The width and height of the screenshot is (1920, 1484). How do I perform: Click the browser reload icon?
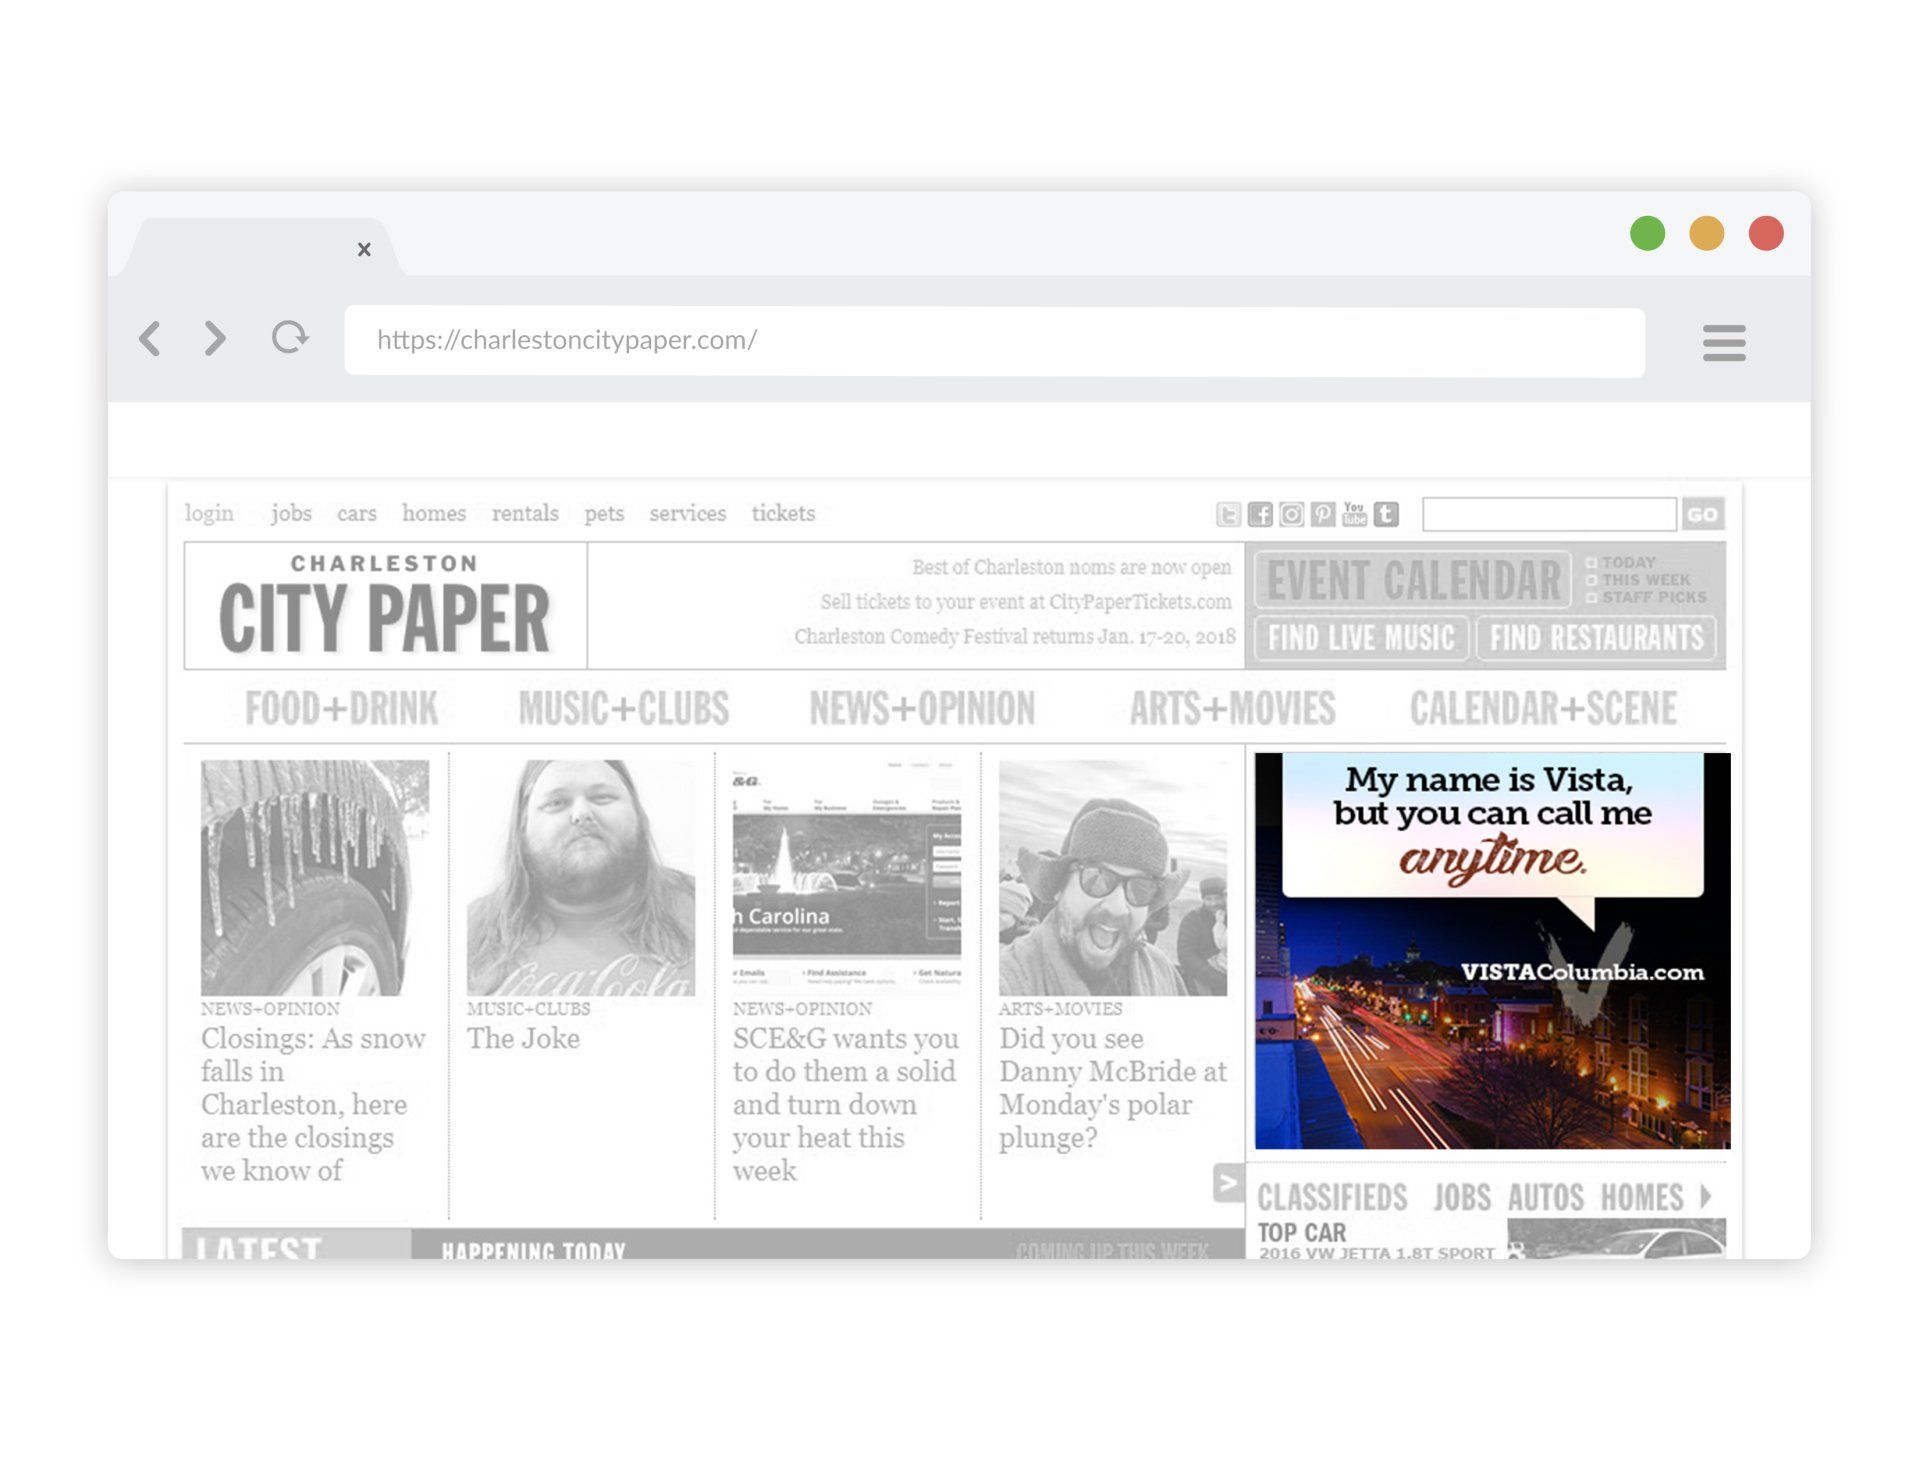[x=290, y=338]
